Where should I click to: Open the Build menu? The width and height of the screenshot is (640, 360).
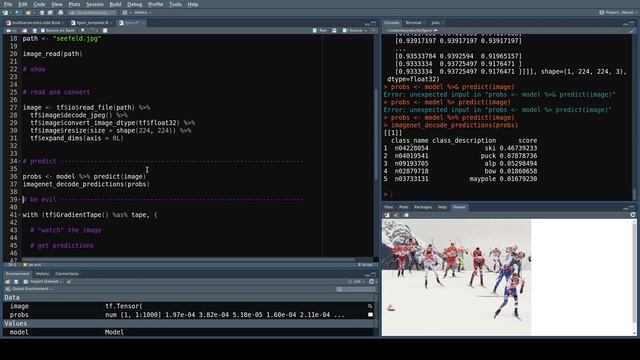pyautogui.click(x=115, y=4)
